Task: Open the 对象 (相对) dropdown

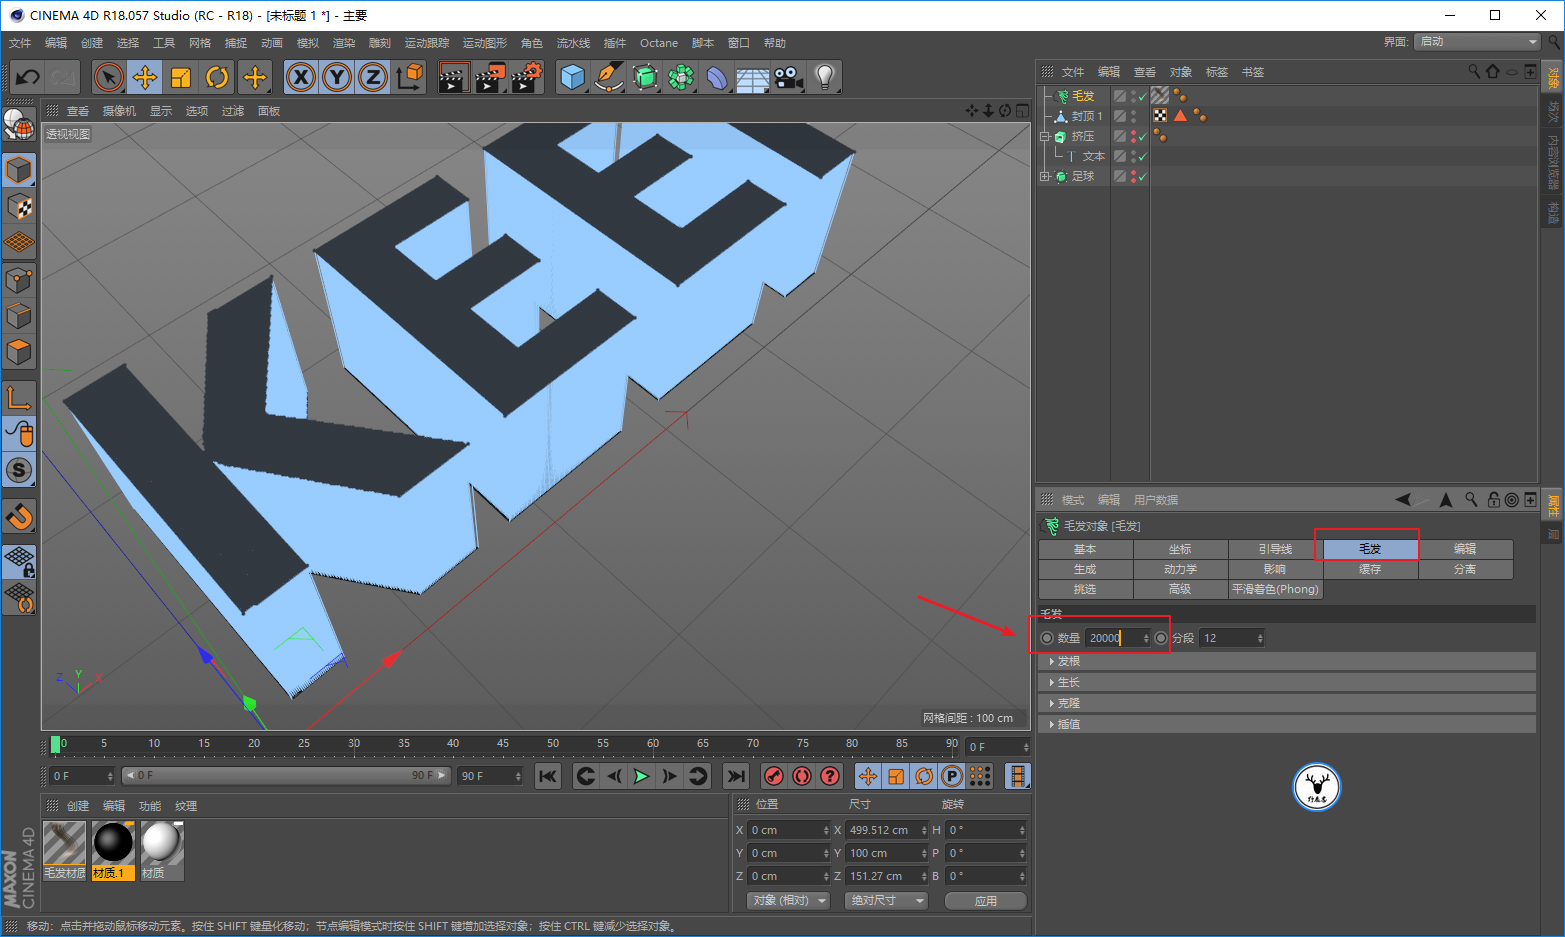Action: tap(789, 901)
